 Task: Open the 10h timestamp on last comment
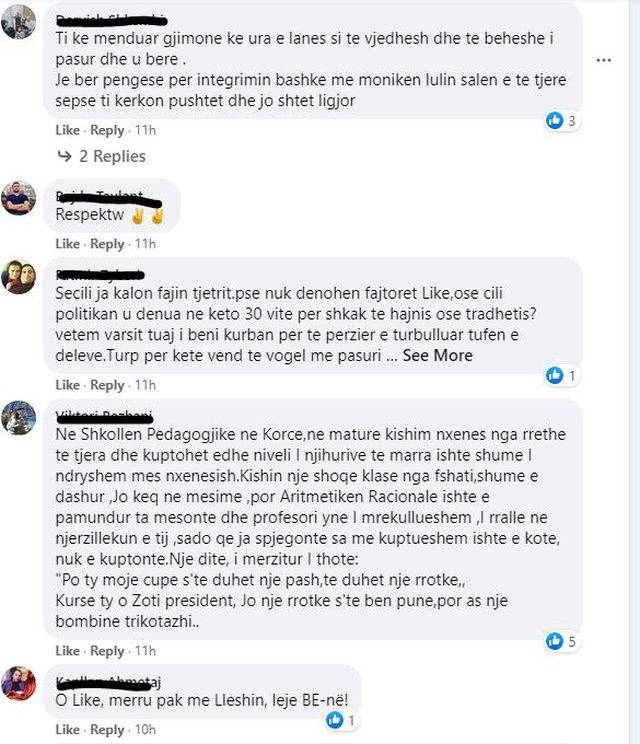(145, 730)
